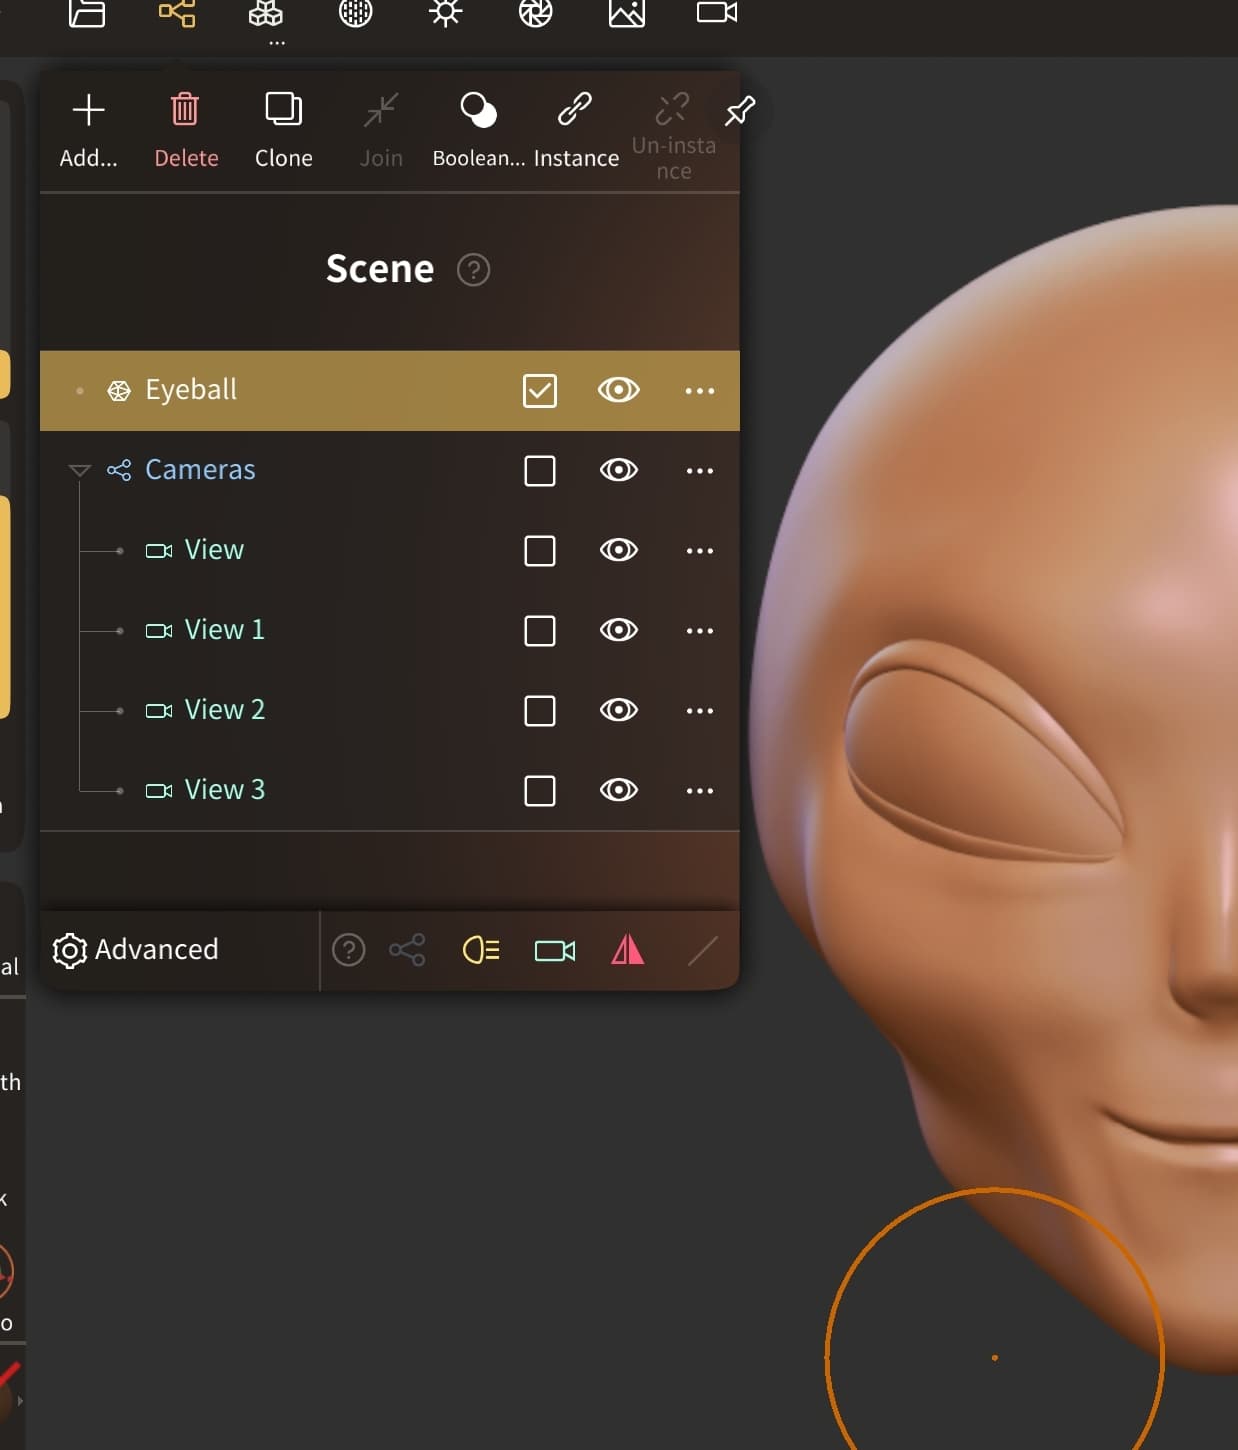This screenshot has width=1238, height=1450.
Task: Create an Instance of the object
Action: 576,130
